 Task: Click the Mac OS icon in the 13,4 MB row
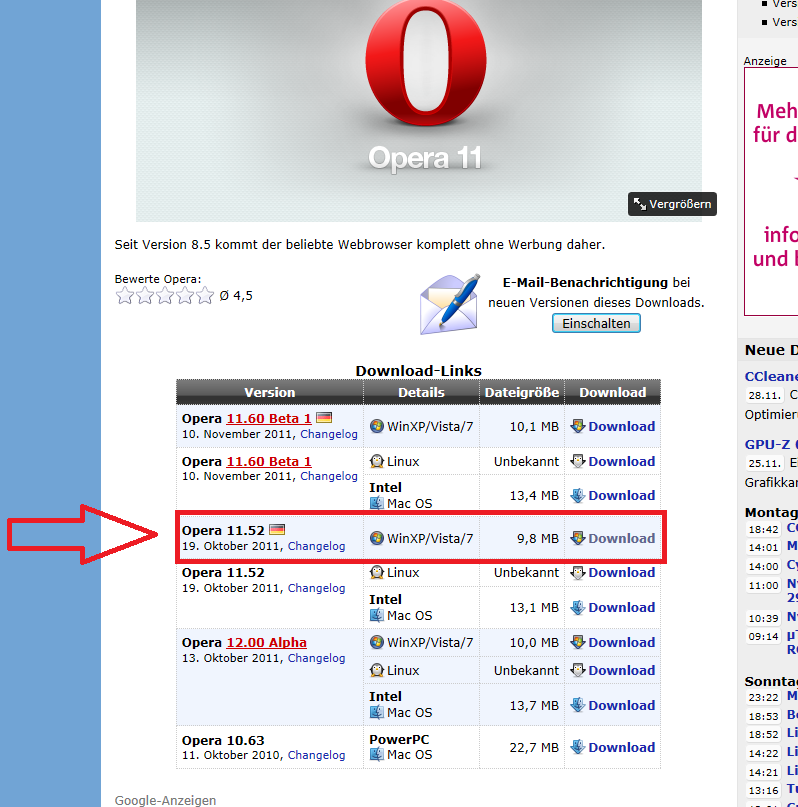click(377, 503)
